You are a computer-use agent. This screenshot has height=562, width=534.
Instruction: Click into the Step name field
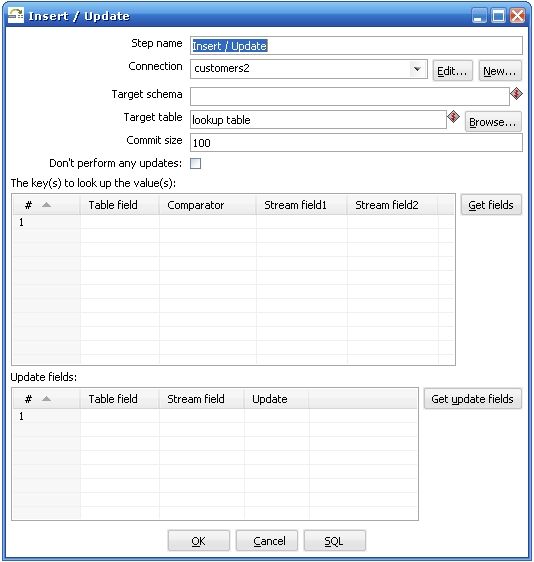point(356,46)
